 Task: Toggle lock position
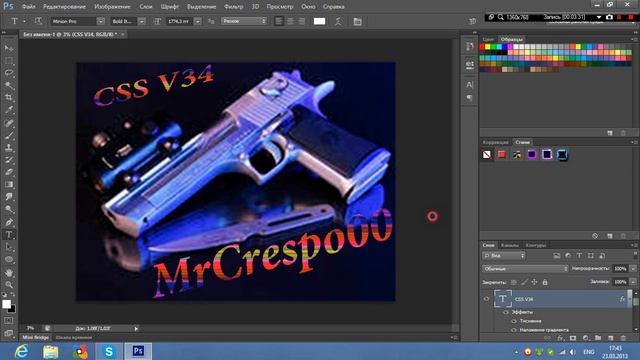tap(534, 282)
